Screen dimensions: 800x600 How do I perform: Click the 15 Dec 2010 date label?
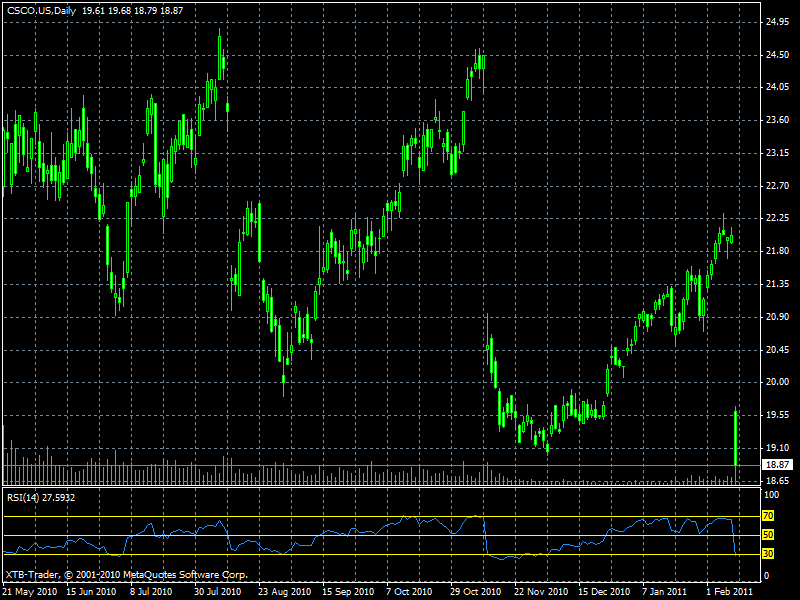tap(604, 592)
